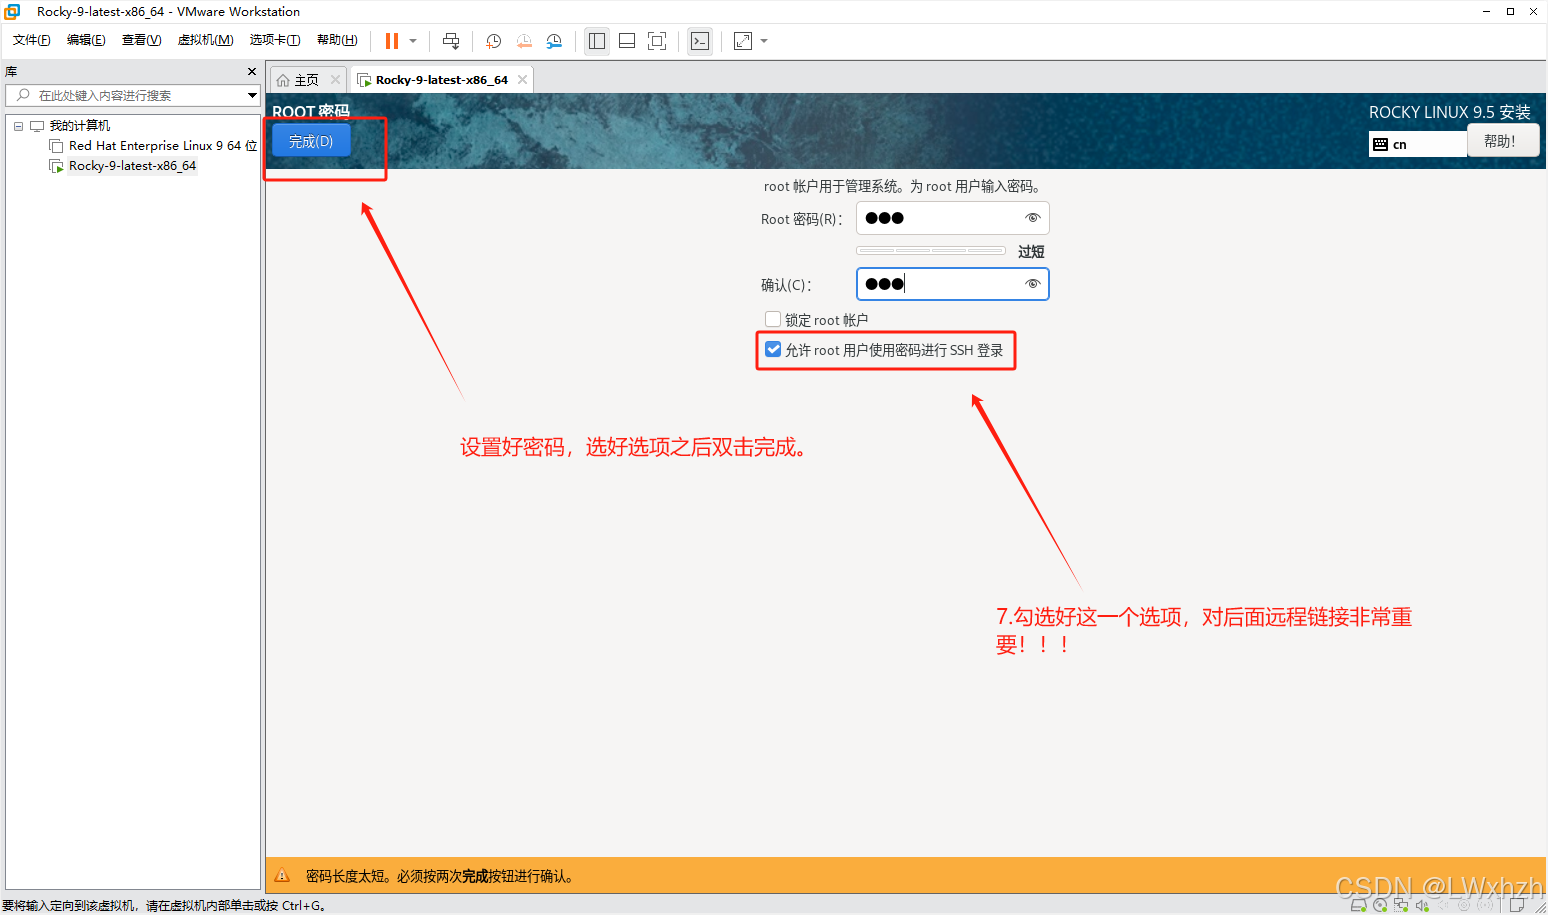This screenshot has height=915, width=1548.
Task: Click the message log note icon
Action: [1517, 905]
